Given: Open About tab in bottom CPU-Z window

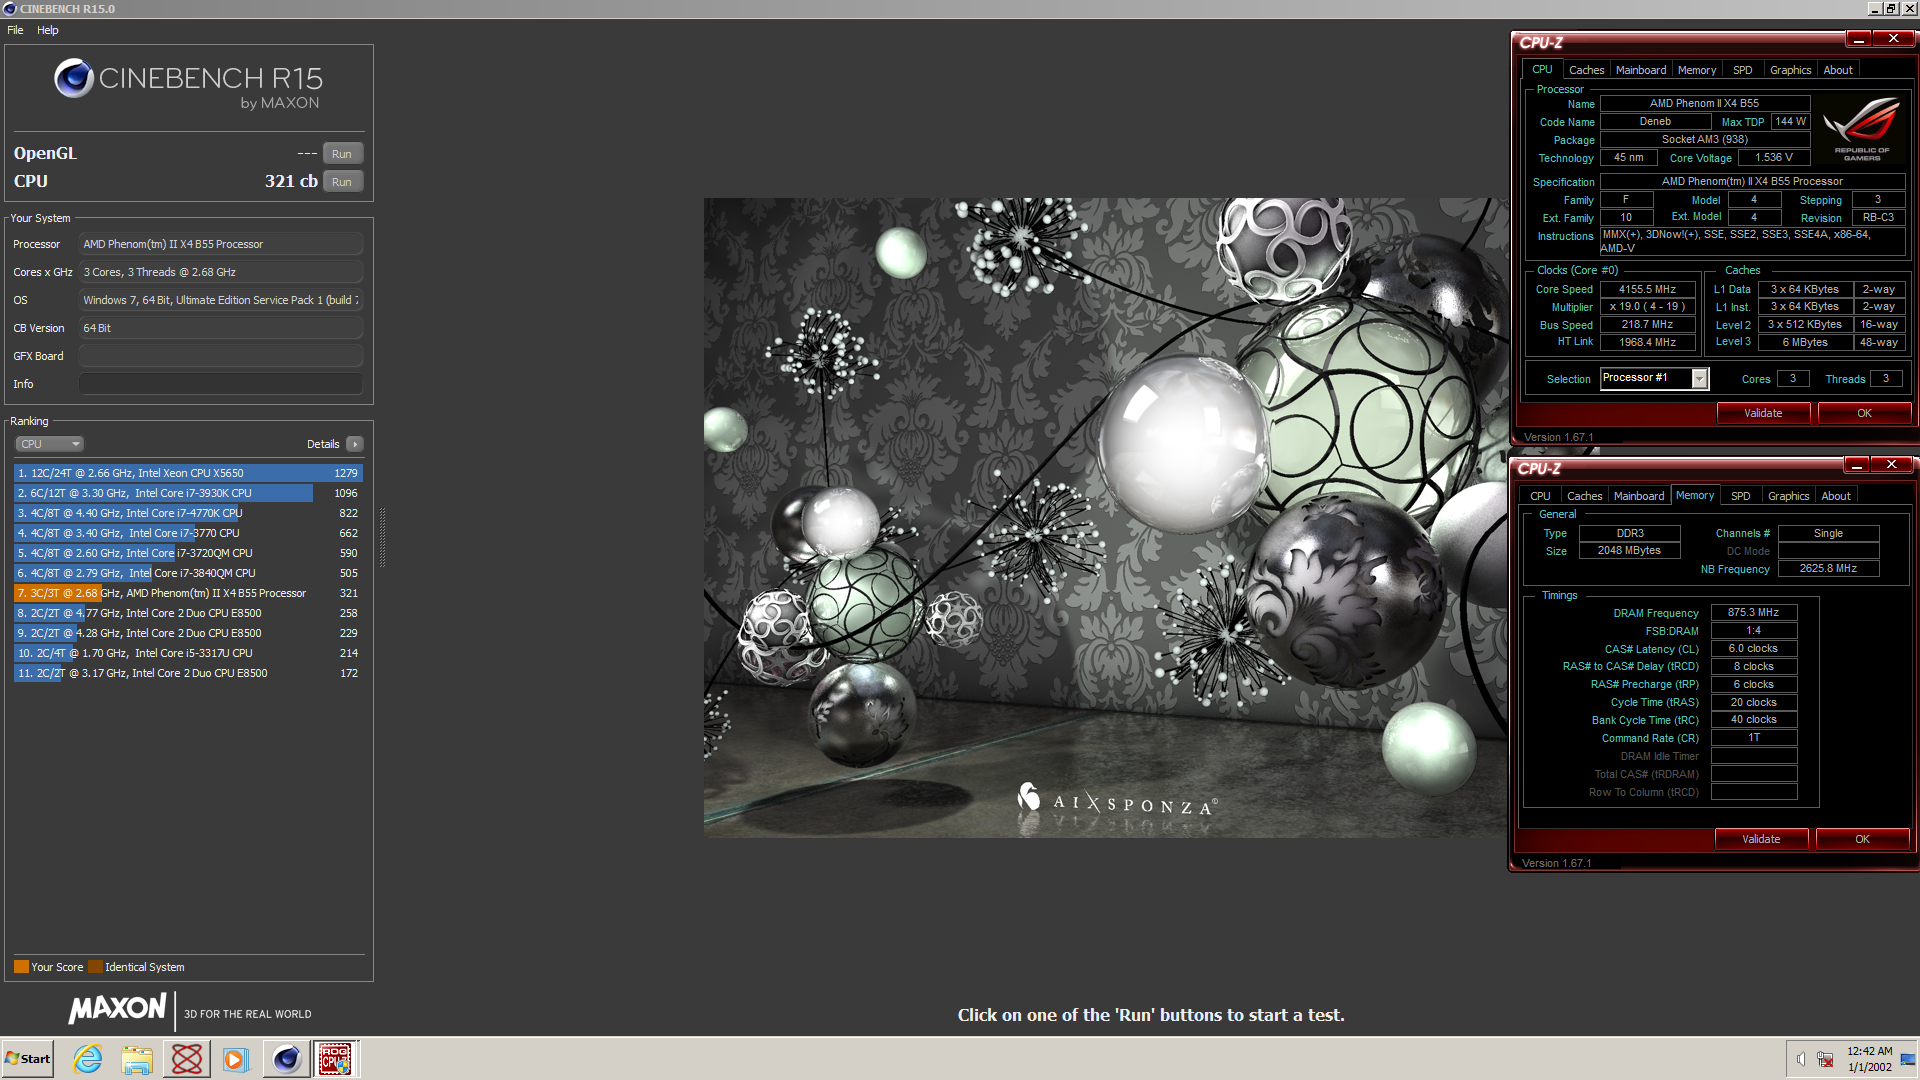Looking at the screenshot, I should tap(1836, 496).
